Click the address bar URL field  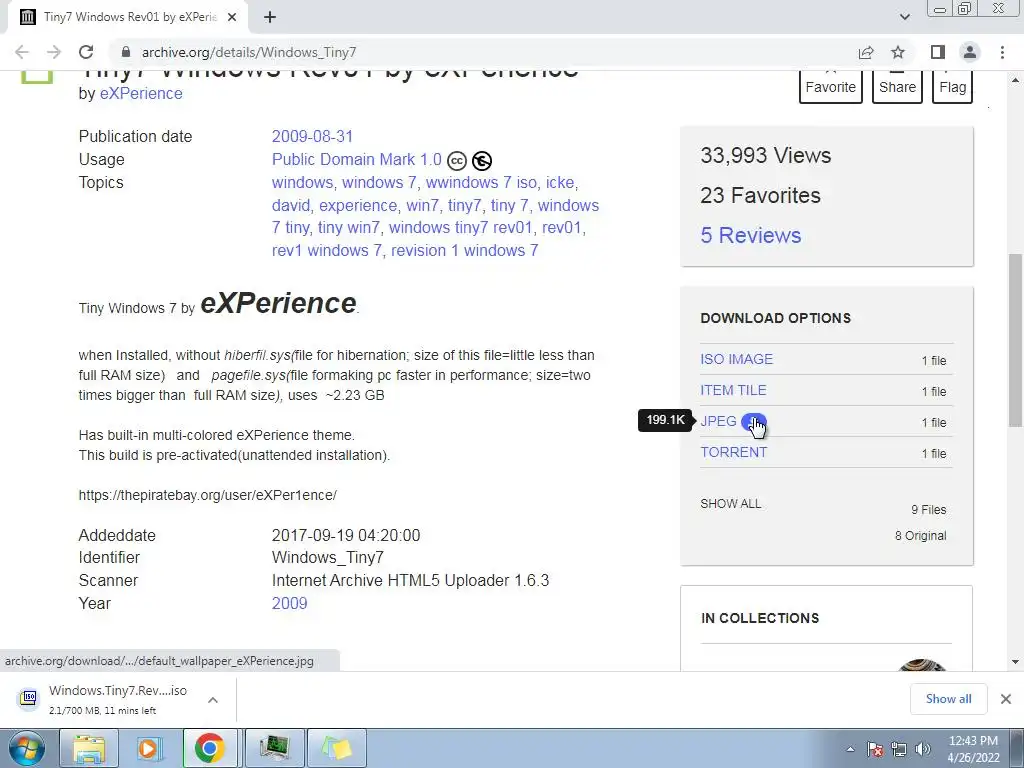483,52
